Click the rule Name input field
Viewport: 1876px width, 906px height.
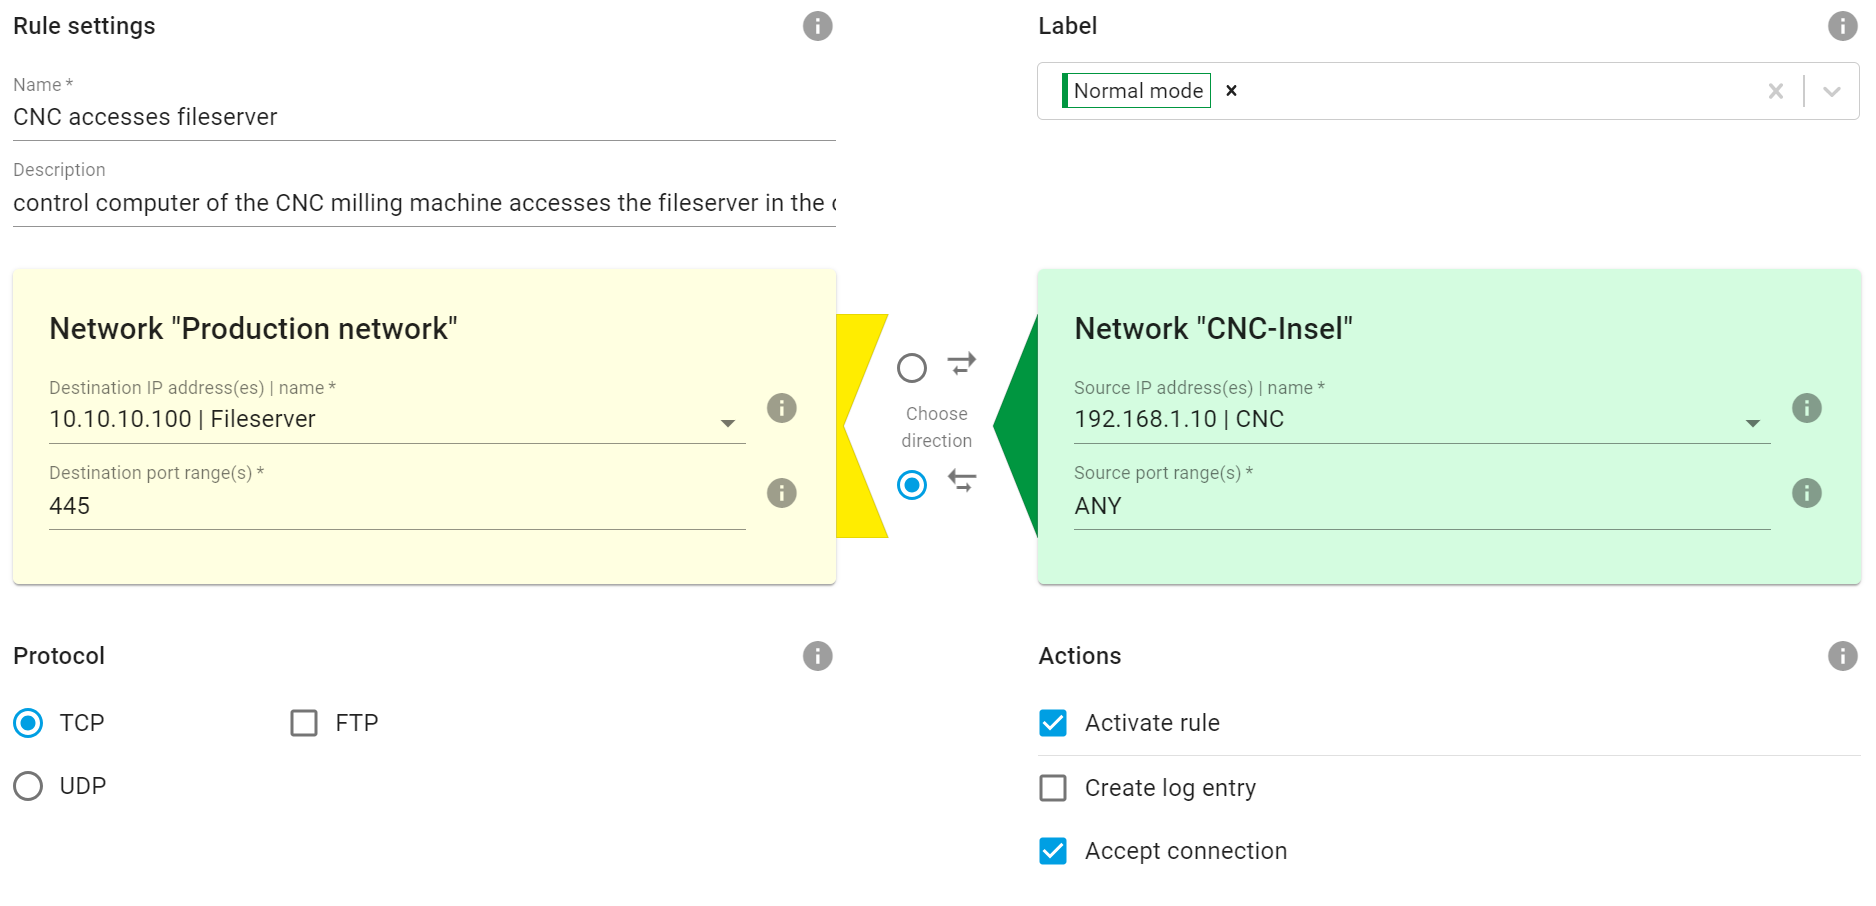click(424, 117)
